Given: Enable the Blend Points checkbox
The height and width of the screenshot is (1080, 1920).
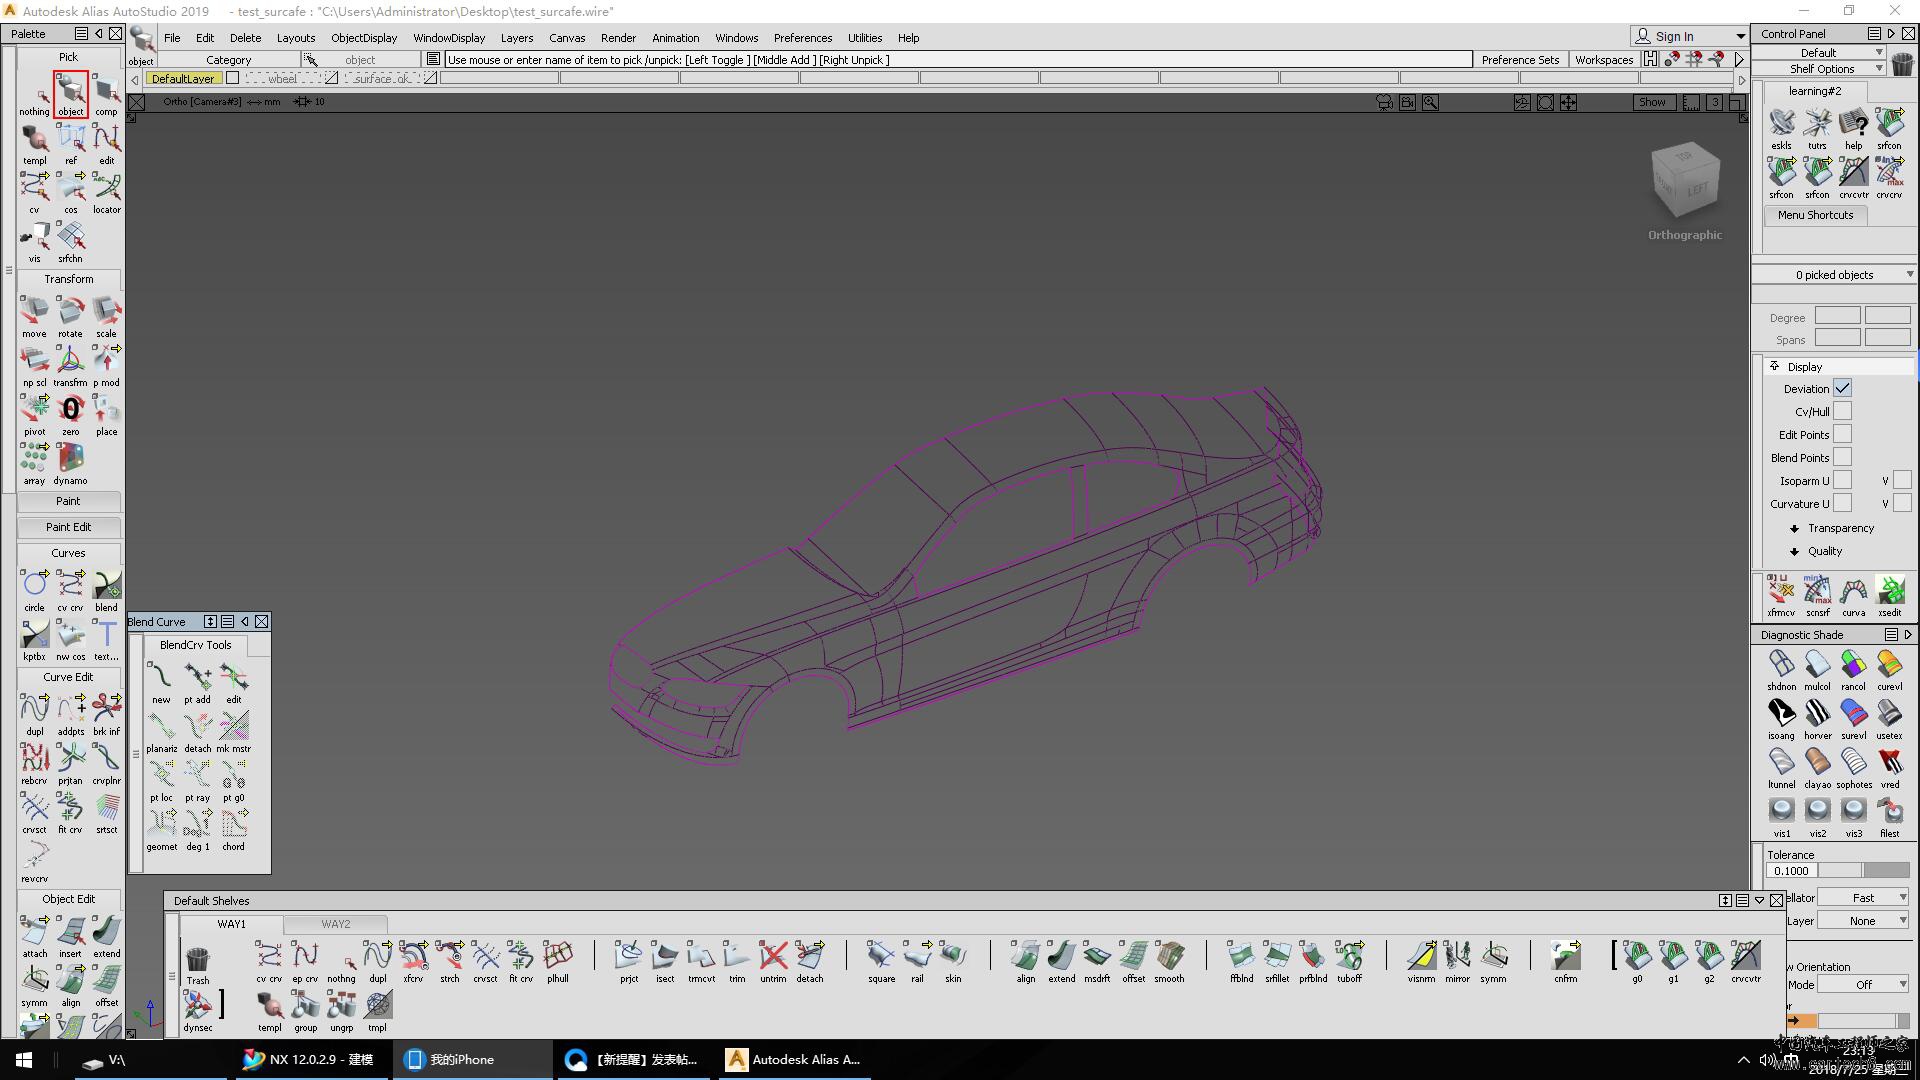Looking at the screenshot, I should [x=1842, y=457].
